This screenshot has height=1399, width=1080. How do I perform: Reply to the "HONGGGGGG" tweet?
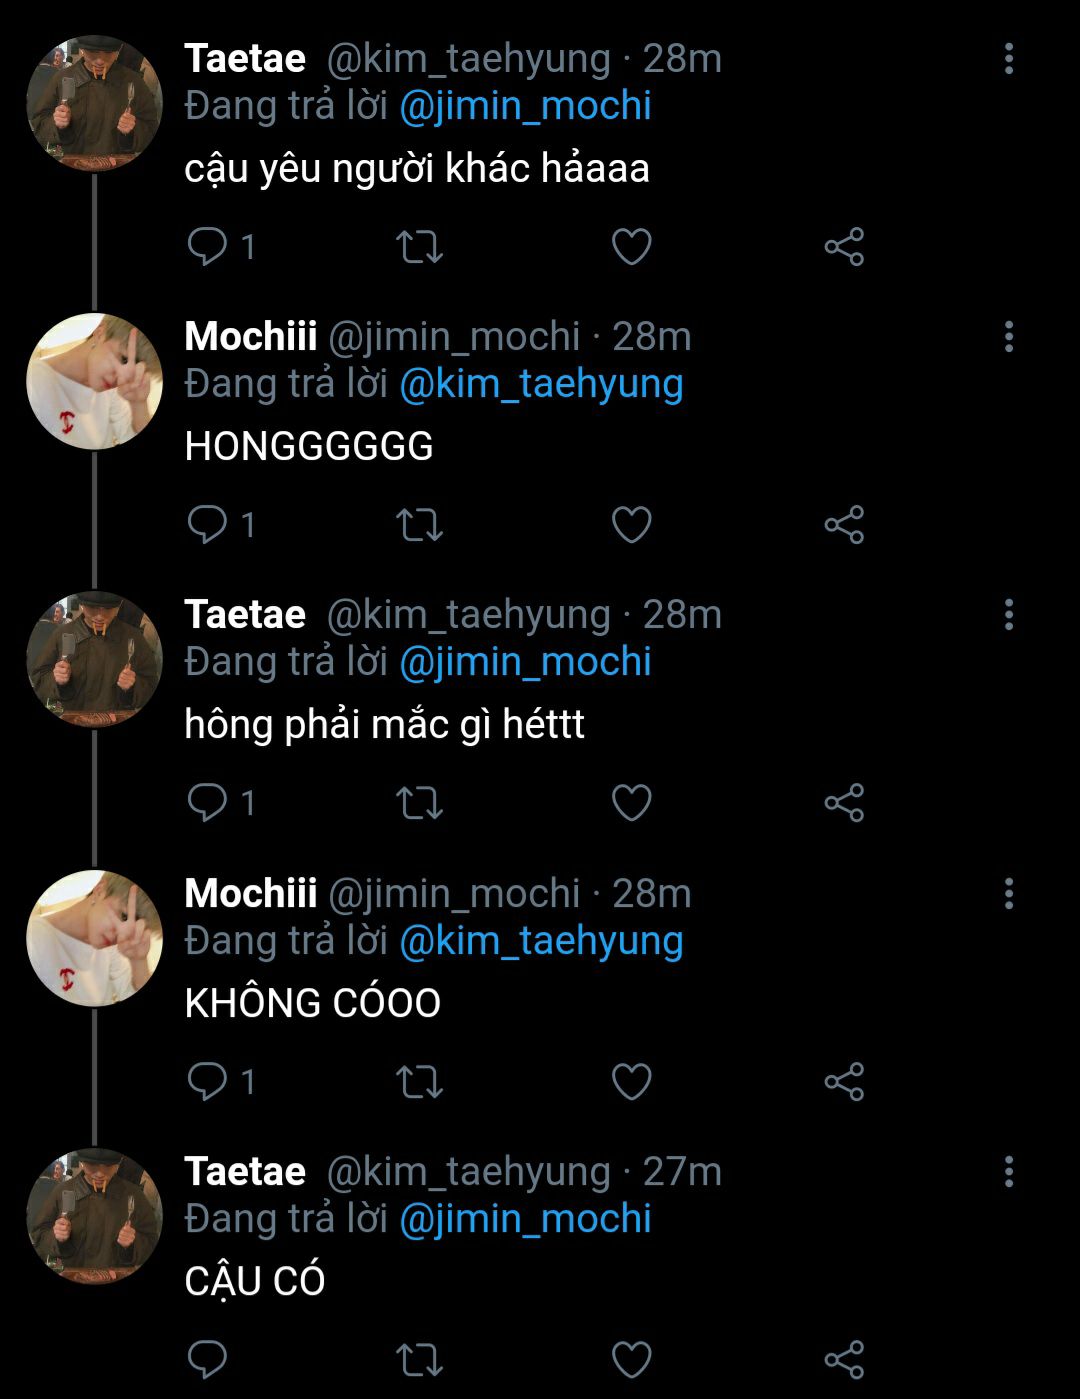[x=208, y=524]
